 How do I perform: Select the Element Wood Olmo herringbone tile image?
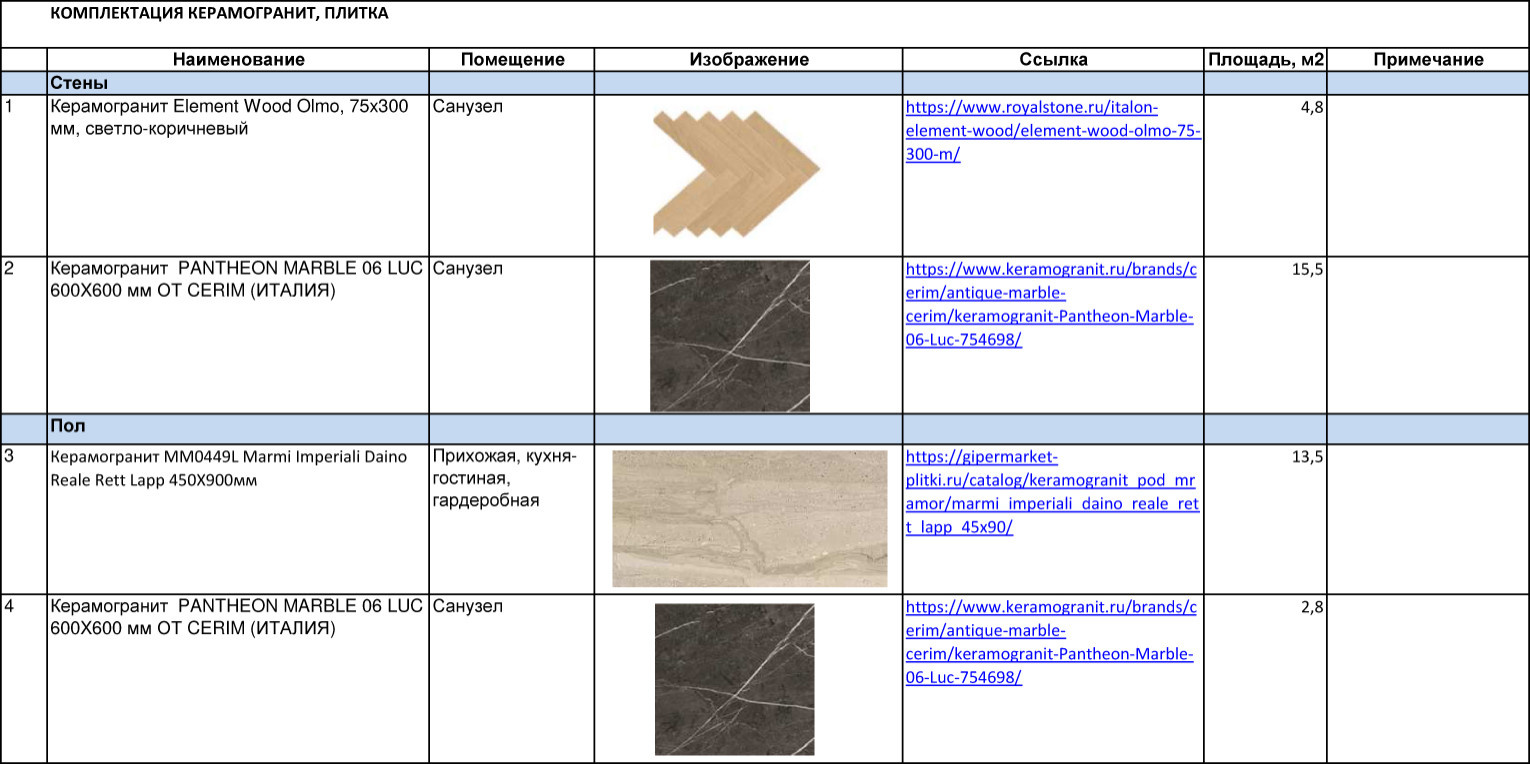(736, 172)
